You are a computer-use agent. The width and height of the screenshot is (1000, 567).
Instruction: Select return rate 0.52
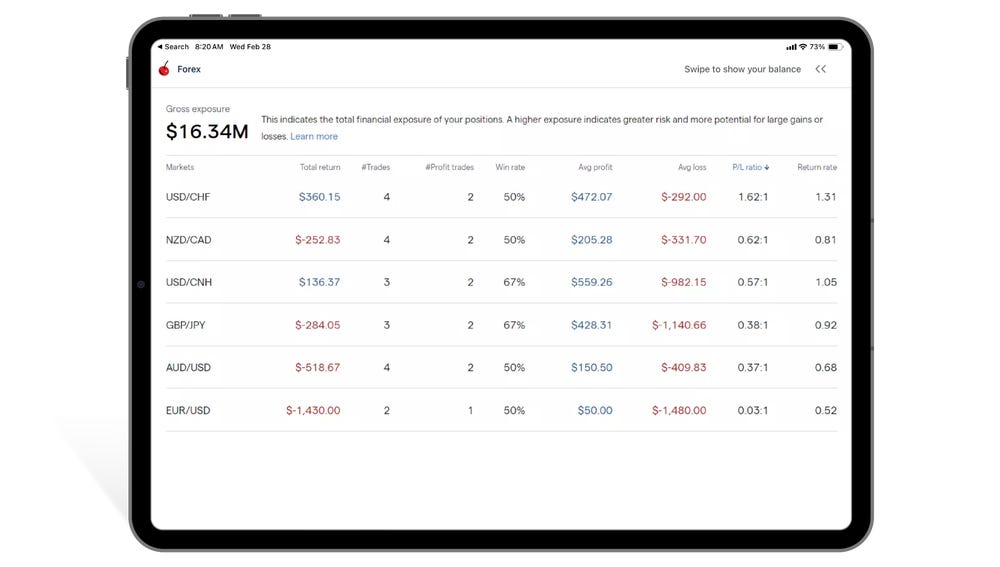pos(826,410)
